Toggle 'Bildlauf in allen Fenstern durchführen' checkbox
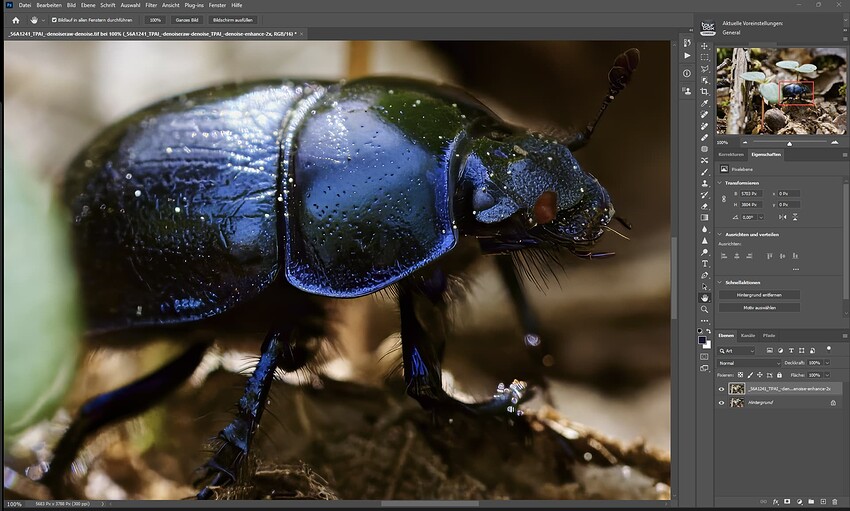 [x=53, y=19]
